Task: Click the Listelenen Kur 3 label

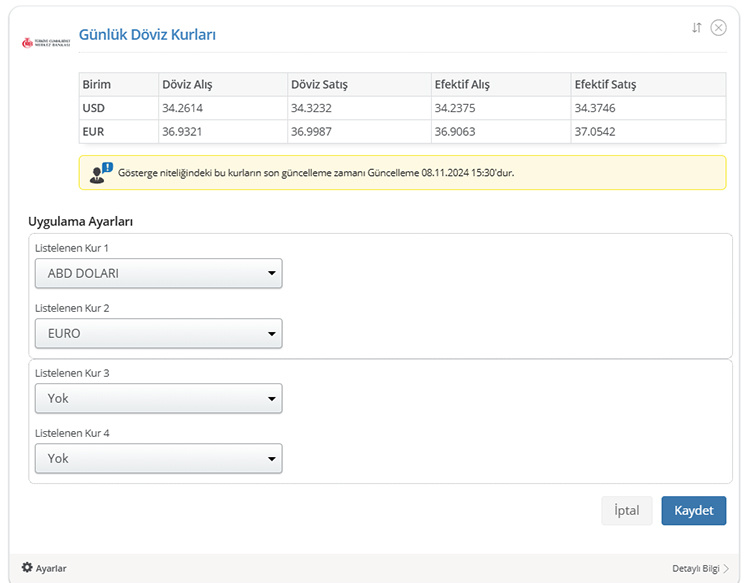Action: point(72,373)
